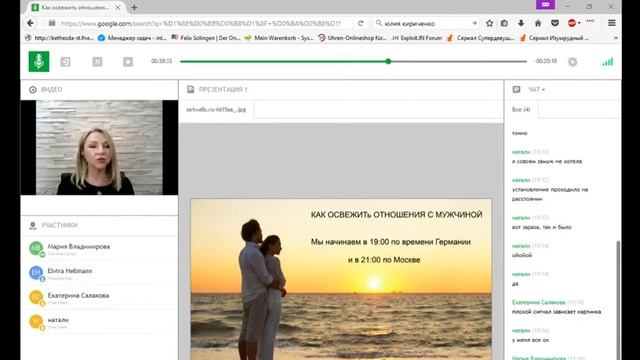The image size is (640, 360).
Task: Expand the adblock icon dropdown arrow
Action: (x=579, y=23)
